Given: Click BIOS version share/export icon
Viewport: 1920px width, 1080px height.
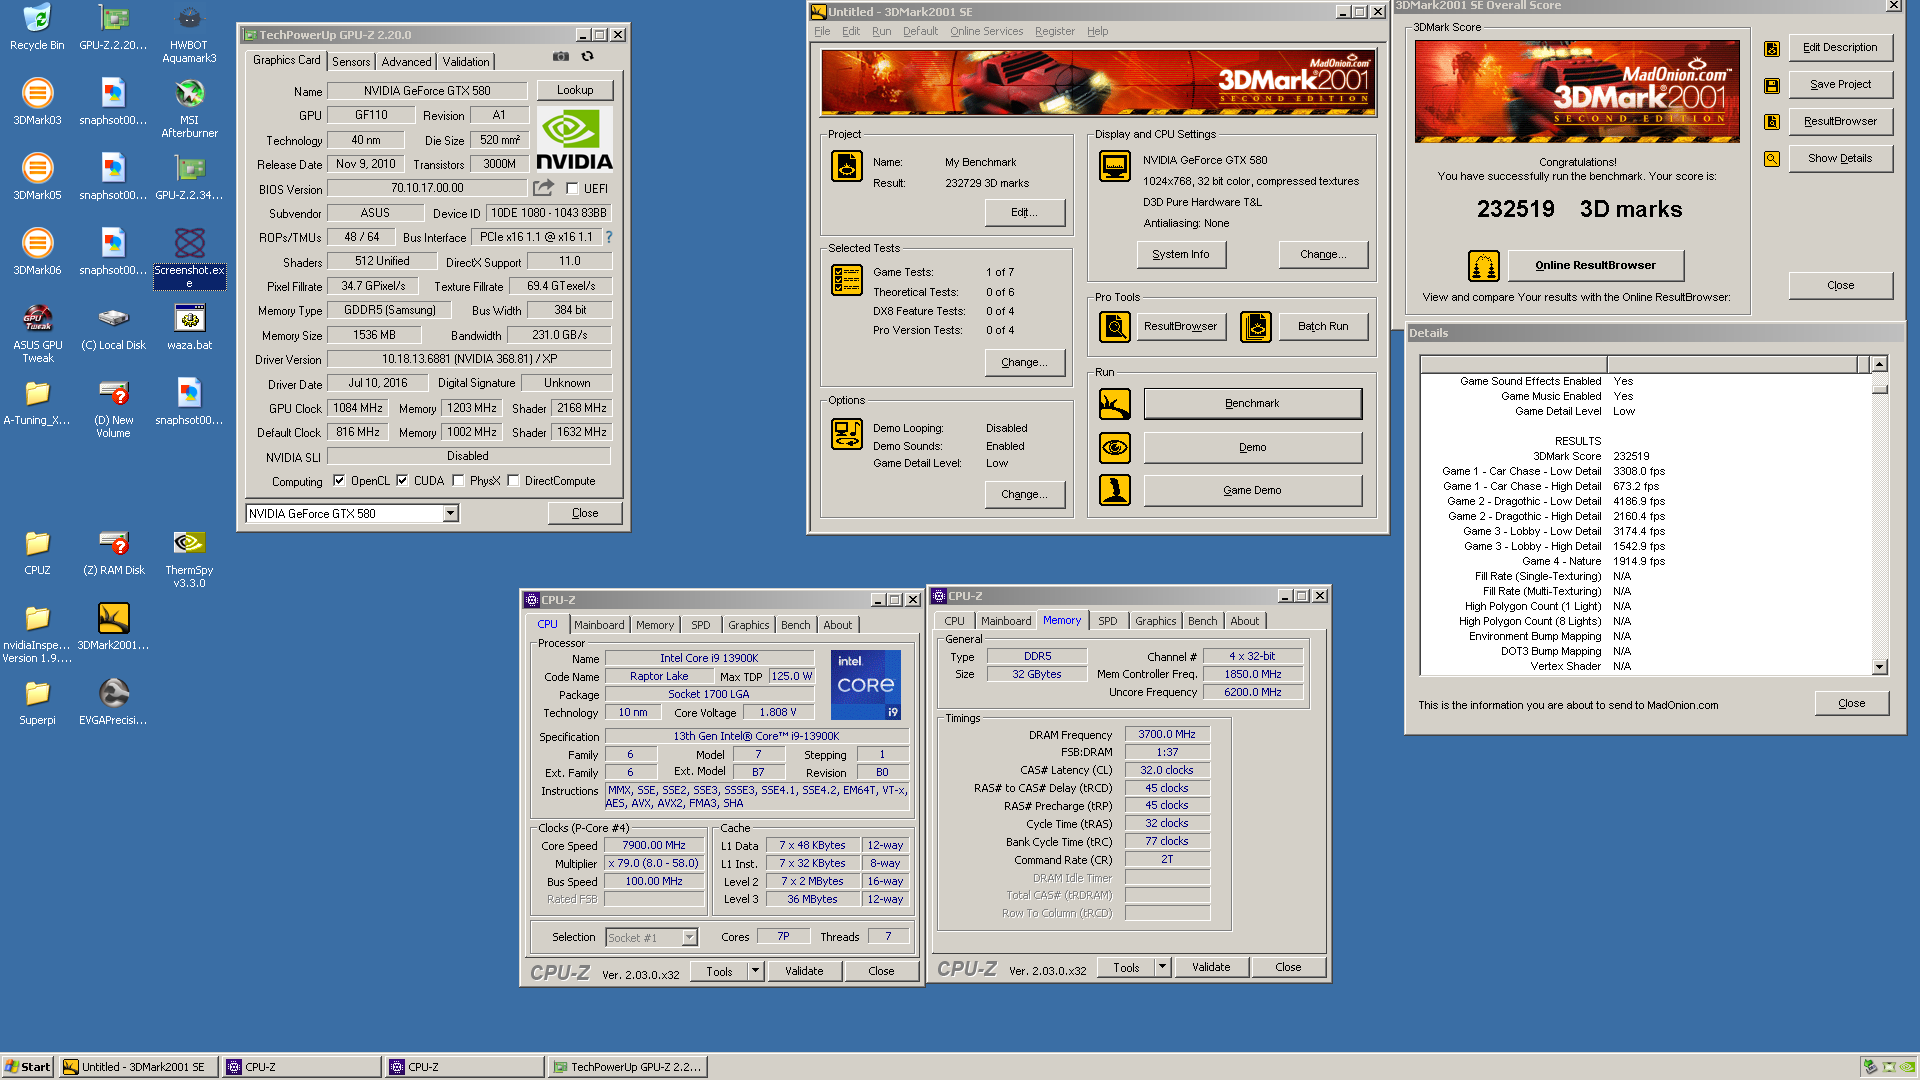Looking at the screenshot, I should 543,187.
